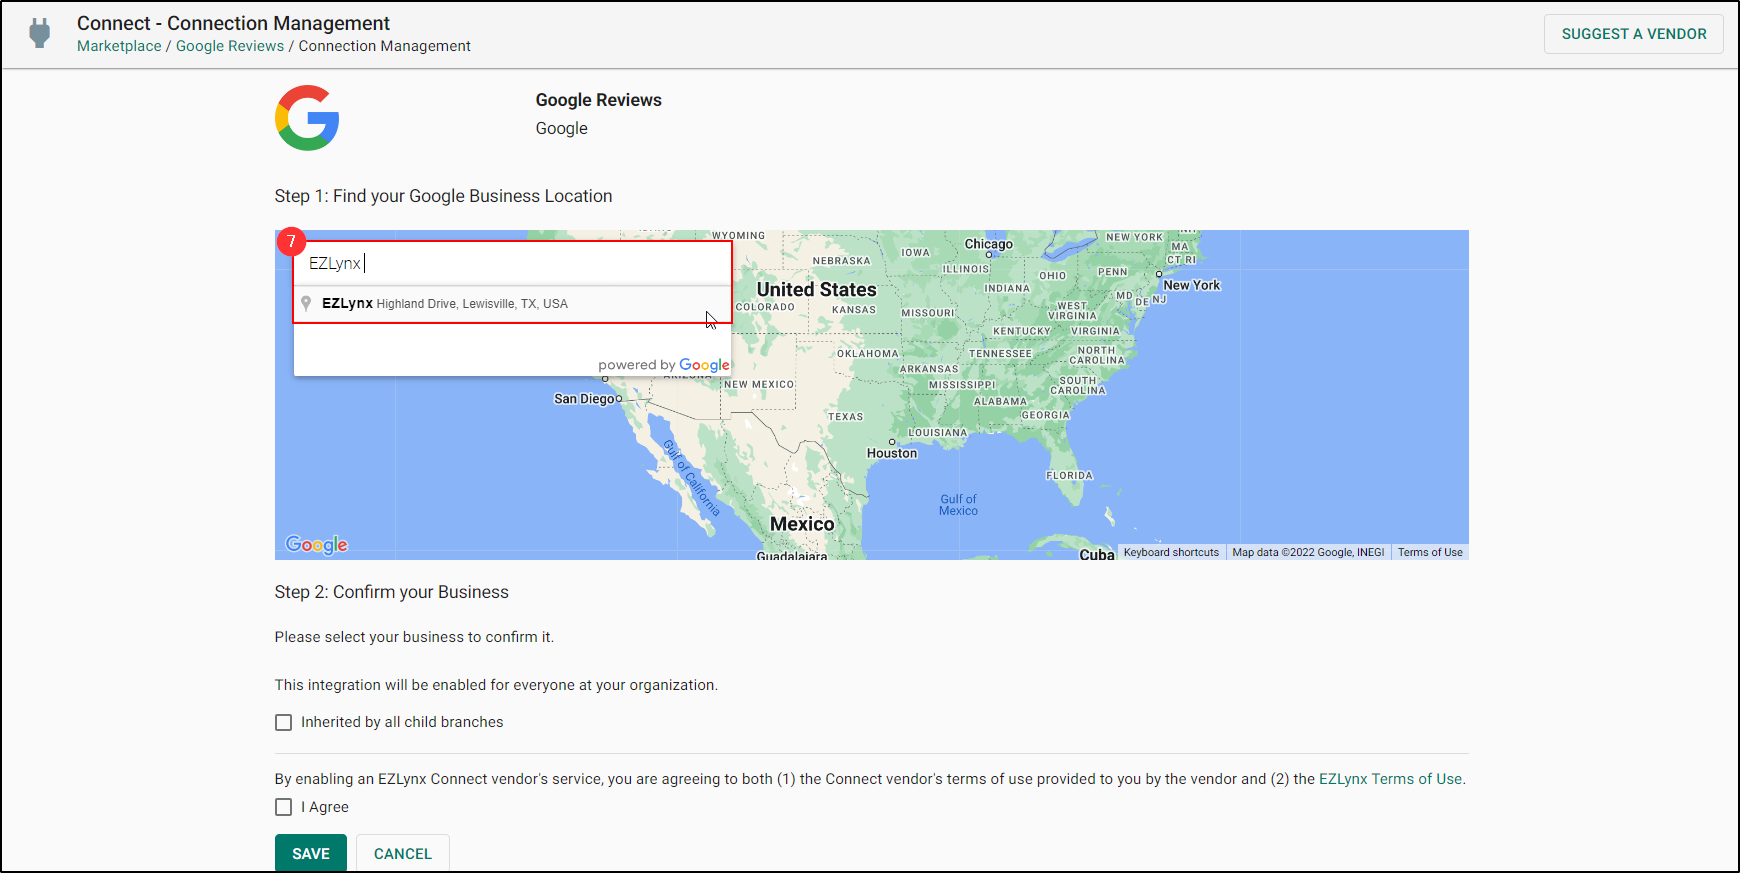
Task: Open map Keyboard shortcuts
Action: tap(1171, 552)
